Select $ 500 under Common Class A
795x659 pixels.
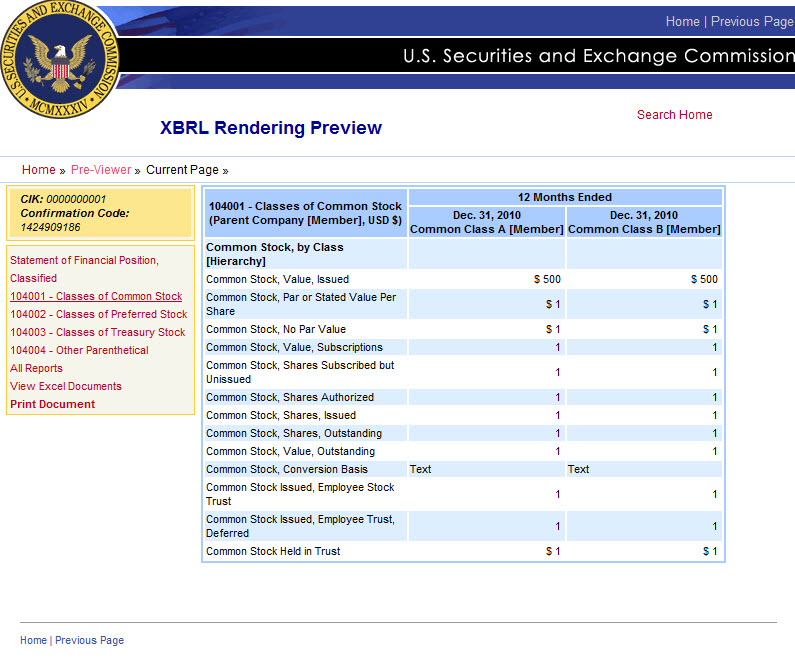point(547,279)
